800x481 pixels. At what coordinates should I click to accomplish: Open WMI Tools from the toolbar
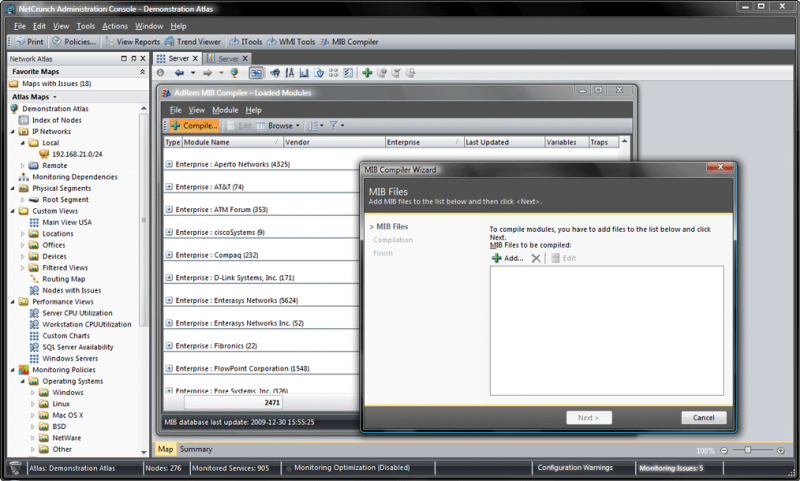(291, 42)
